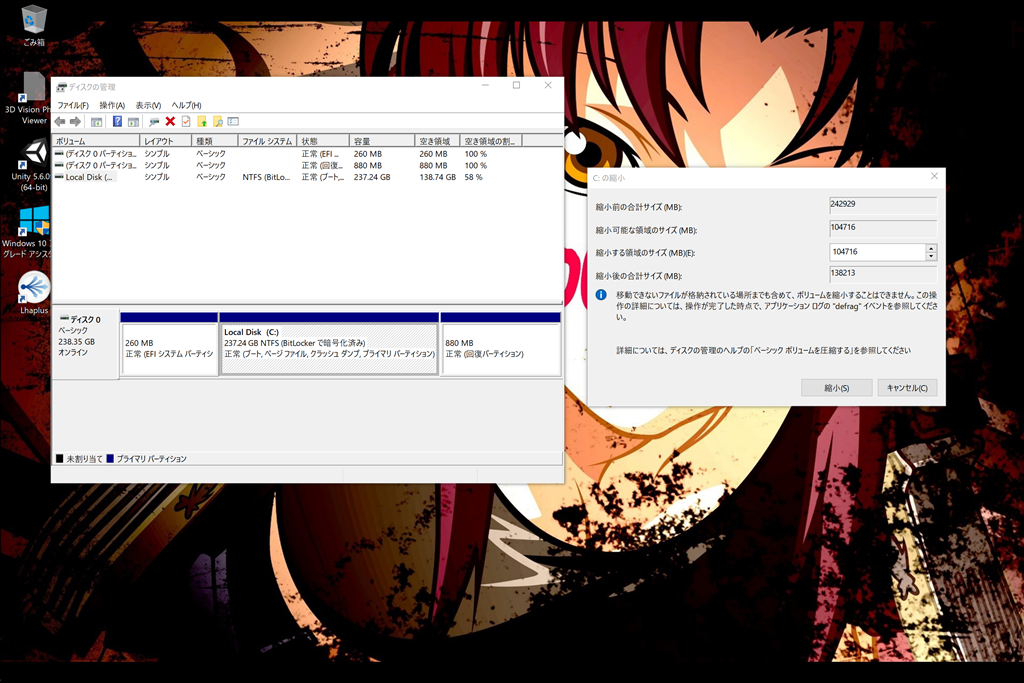Decrease shrink size with the down spinner arrow
Screen dimensions: 1024x683
931,256
